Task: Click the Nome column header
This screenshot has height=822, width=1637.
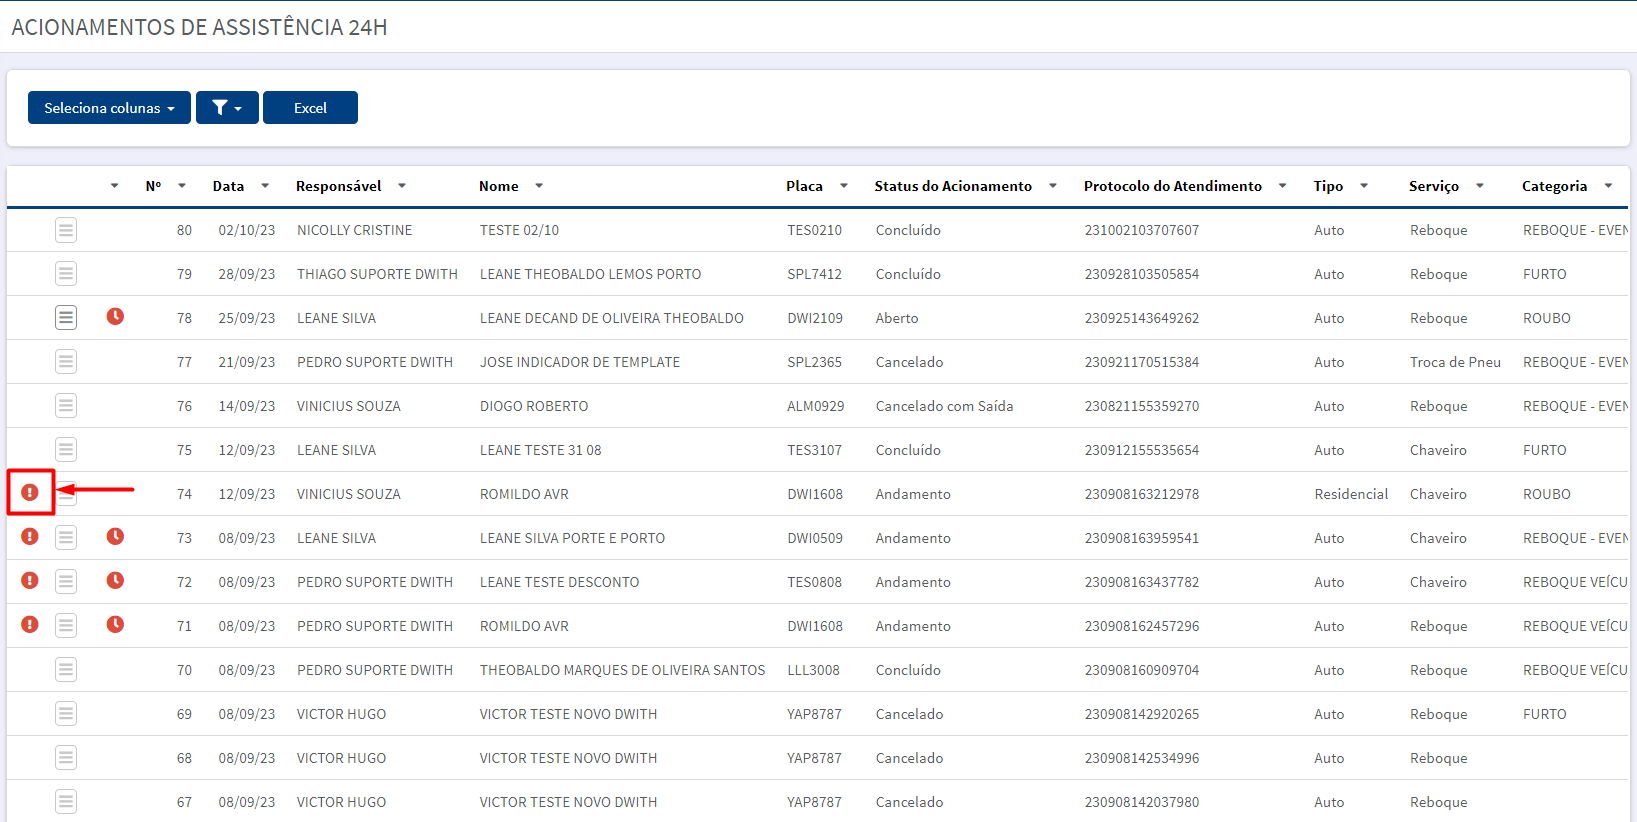Action: (x=499, y=186)
